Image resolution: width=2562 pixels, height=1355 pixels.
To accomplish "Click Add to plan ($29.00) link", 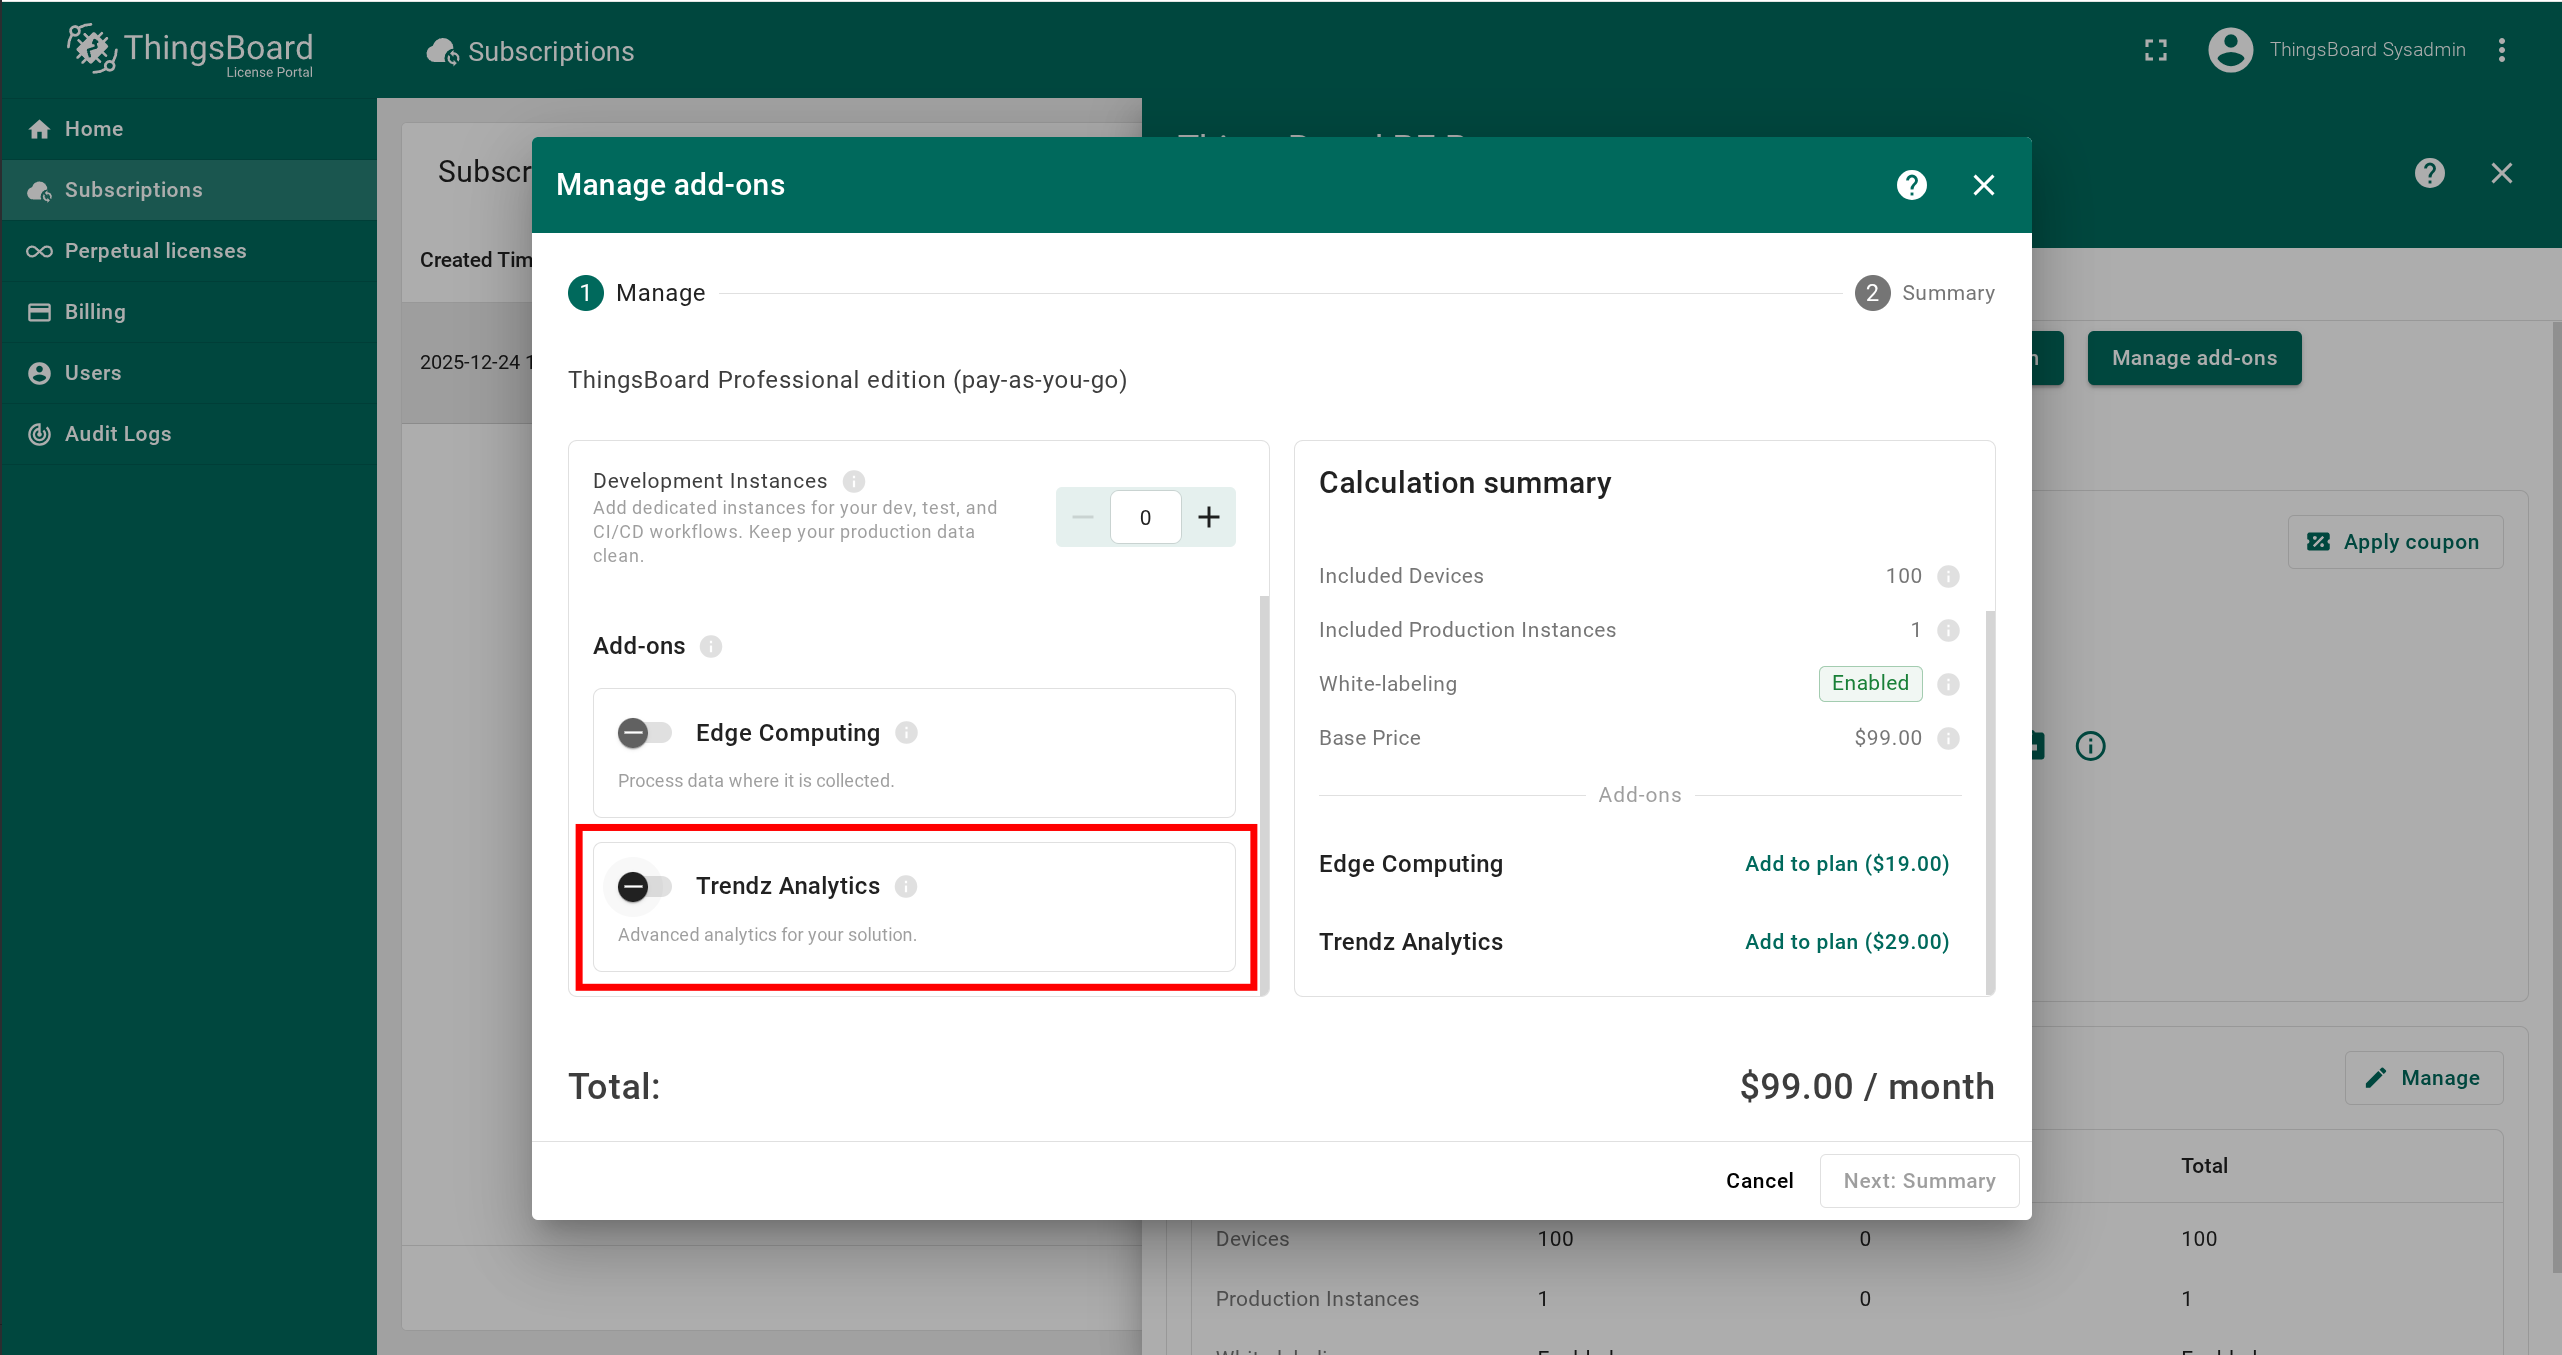I will pyautogui.click(x=1846, y=942).
